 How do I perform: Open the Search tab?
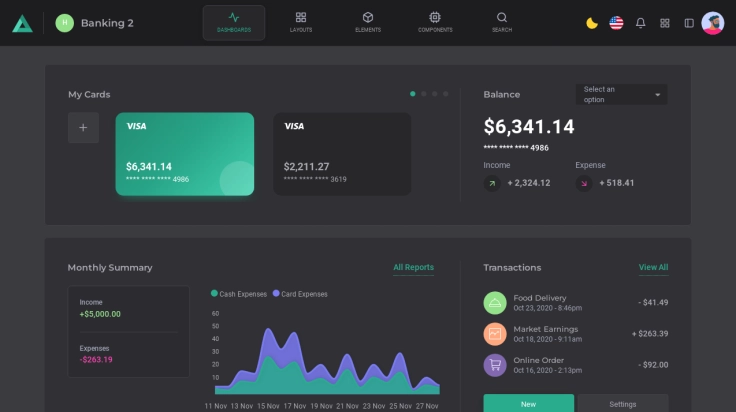click(x=502, y=22)
